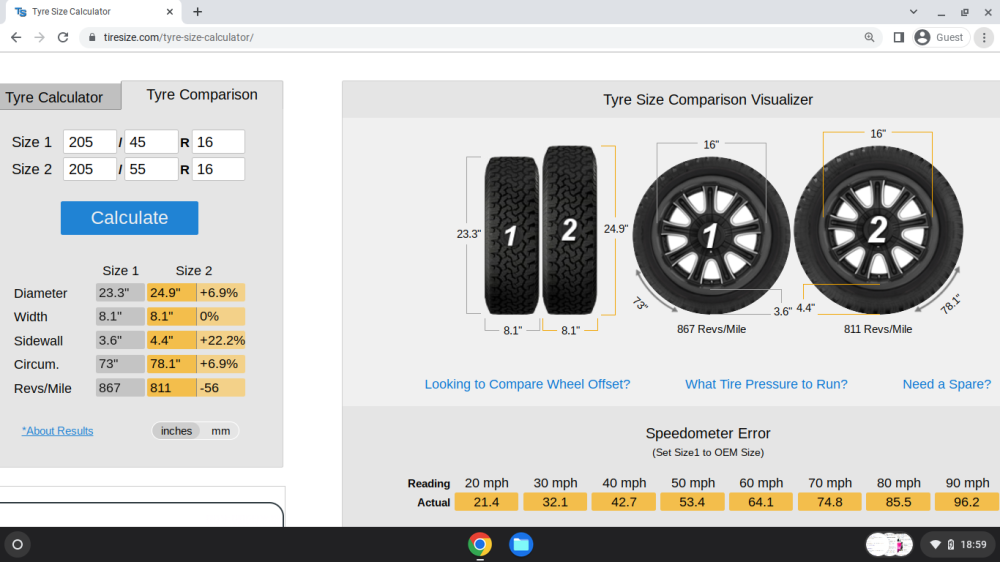Reload the tyre calculator page
Viewport: 1000px width, 562px height.
pos(62,38)
